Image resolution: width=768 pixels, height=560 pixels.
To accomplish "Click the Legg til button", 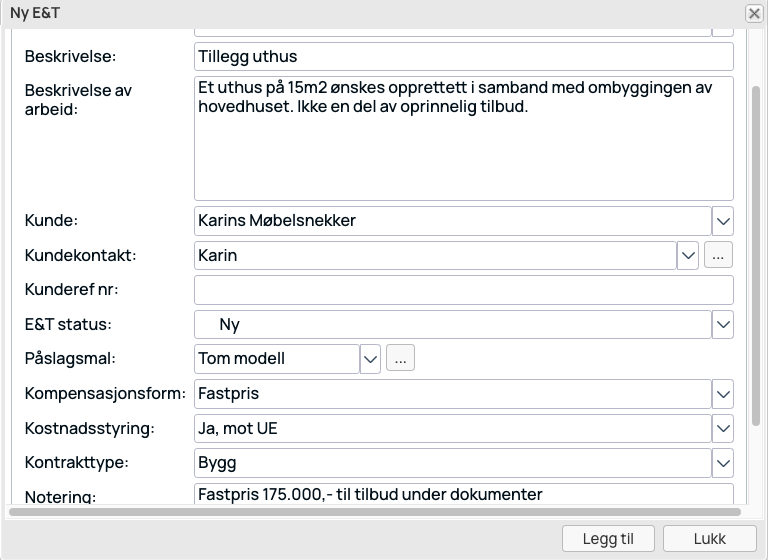I will [608, 539].
